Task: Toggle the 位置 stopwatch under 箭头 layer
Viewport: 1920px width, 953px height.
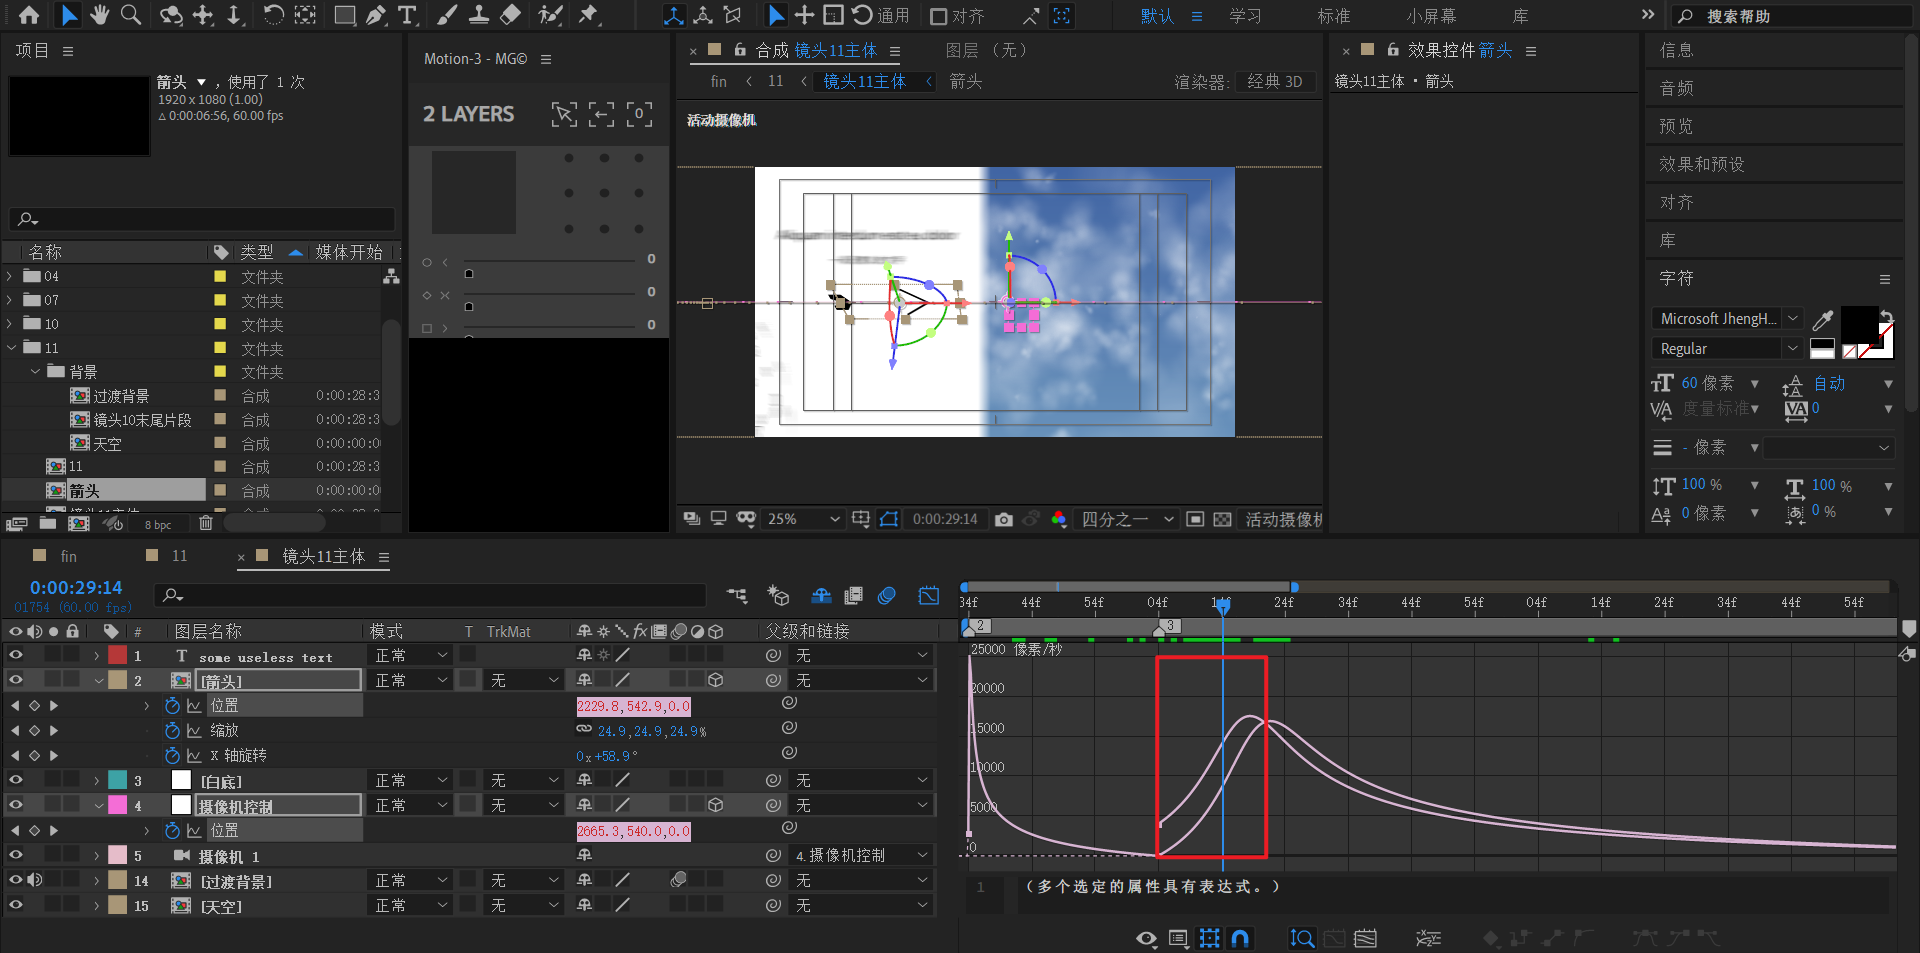Action: 172,705
